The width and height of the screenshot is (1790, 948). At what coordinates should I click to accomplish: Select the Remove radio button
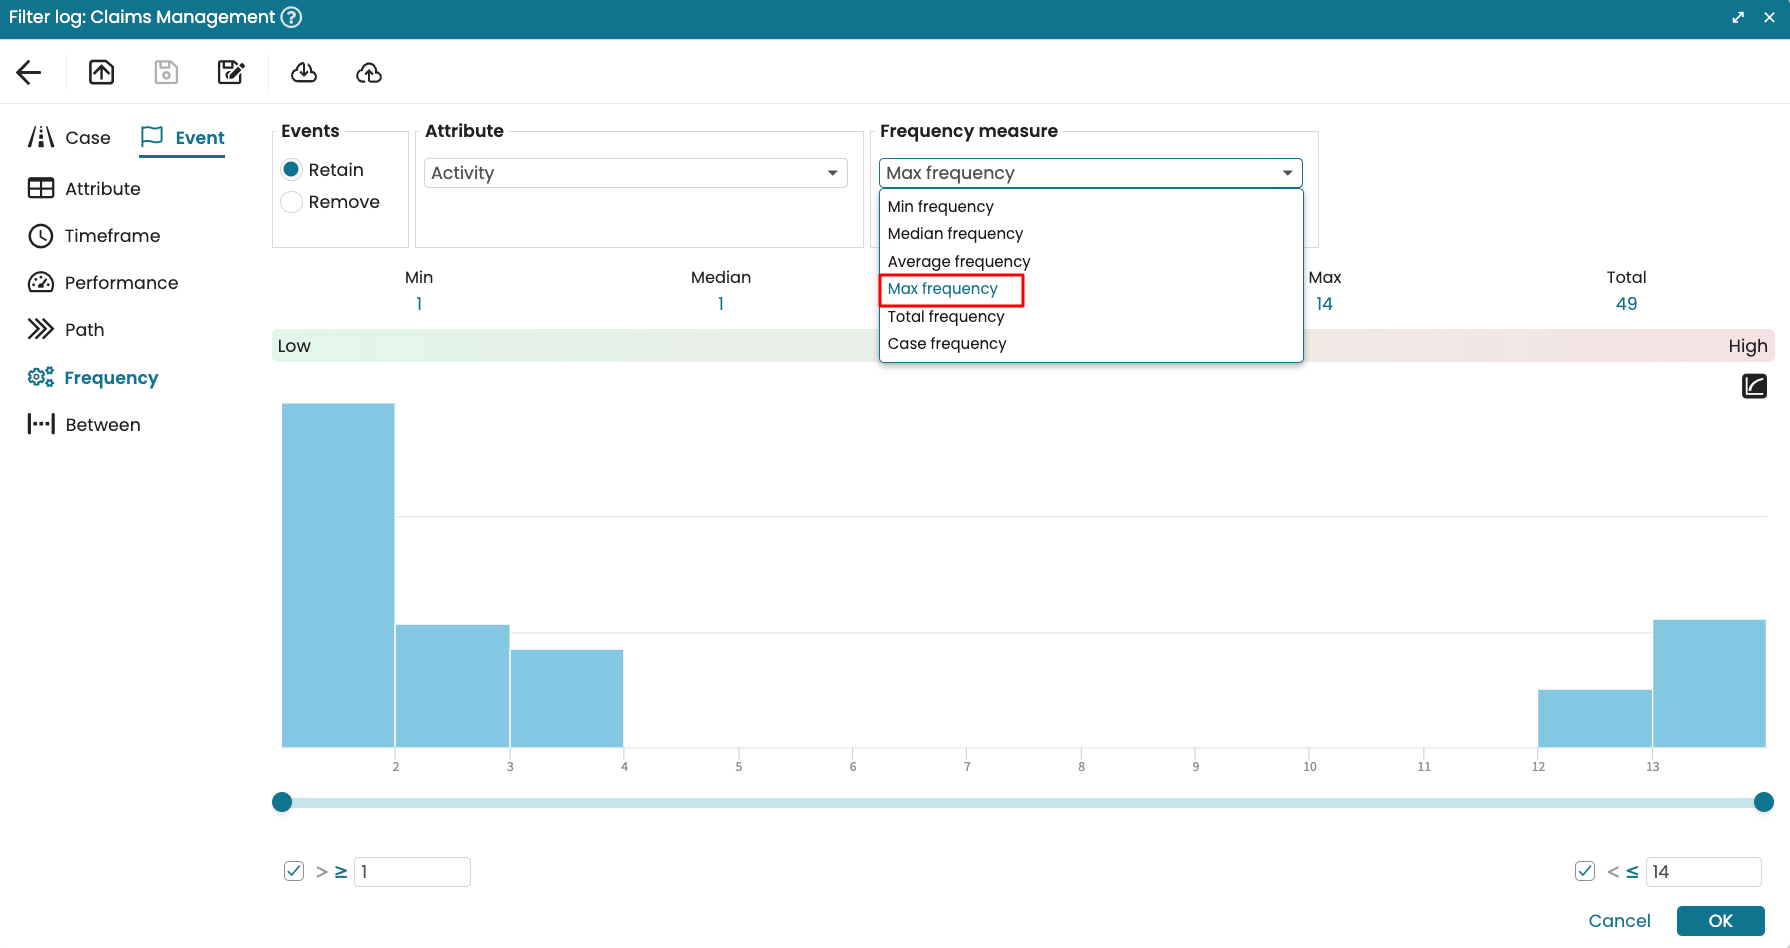click(292, 202)
